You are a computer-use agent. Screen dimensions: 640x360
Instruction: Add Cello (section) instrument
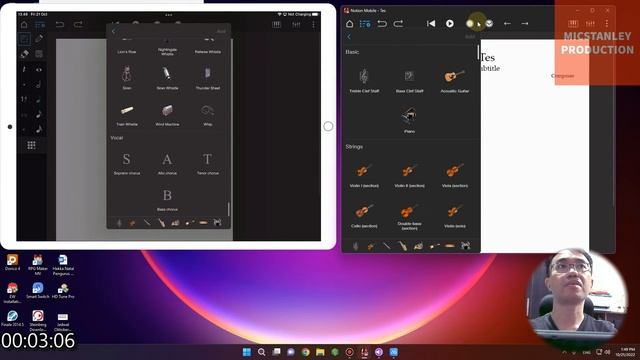click(x=364, y=216)
